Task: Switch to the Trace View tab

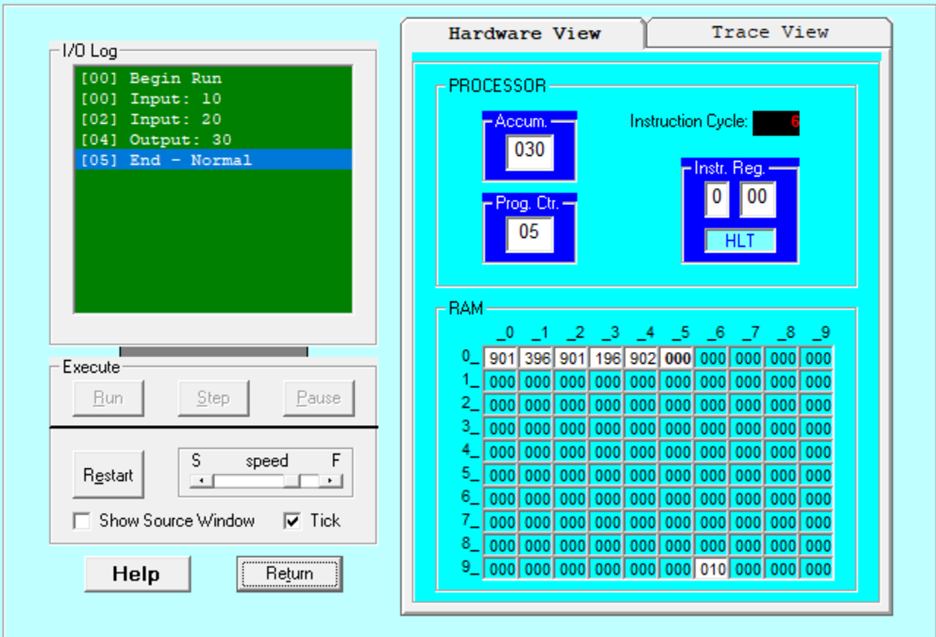Action: pos(769,32)
